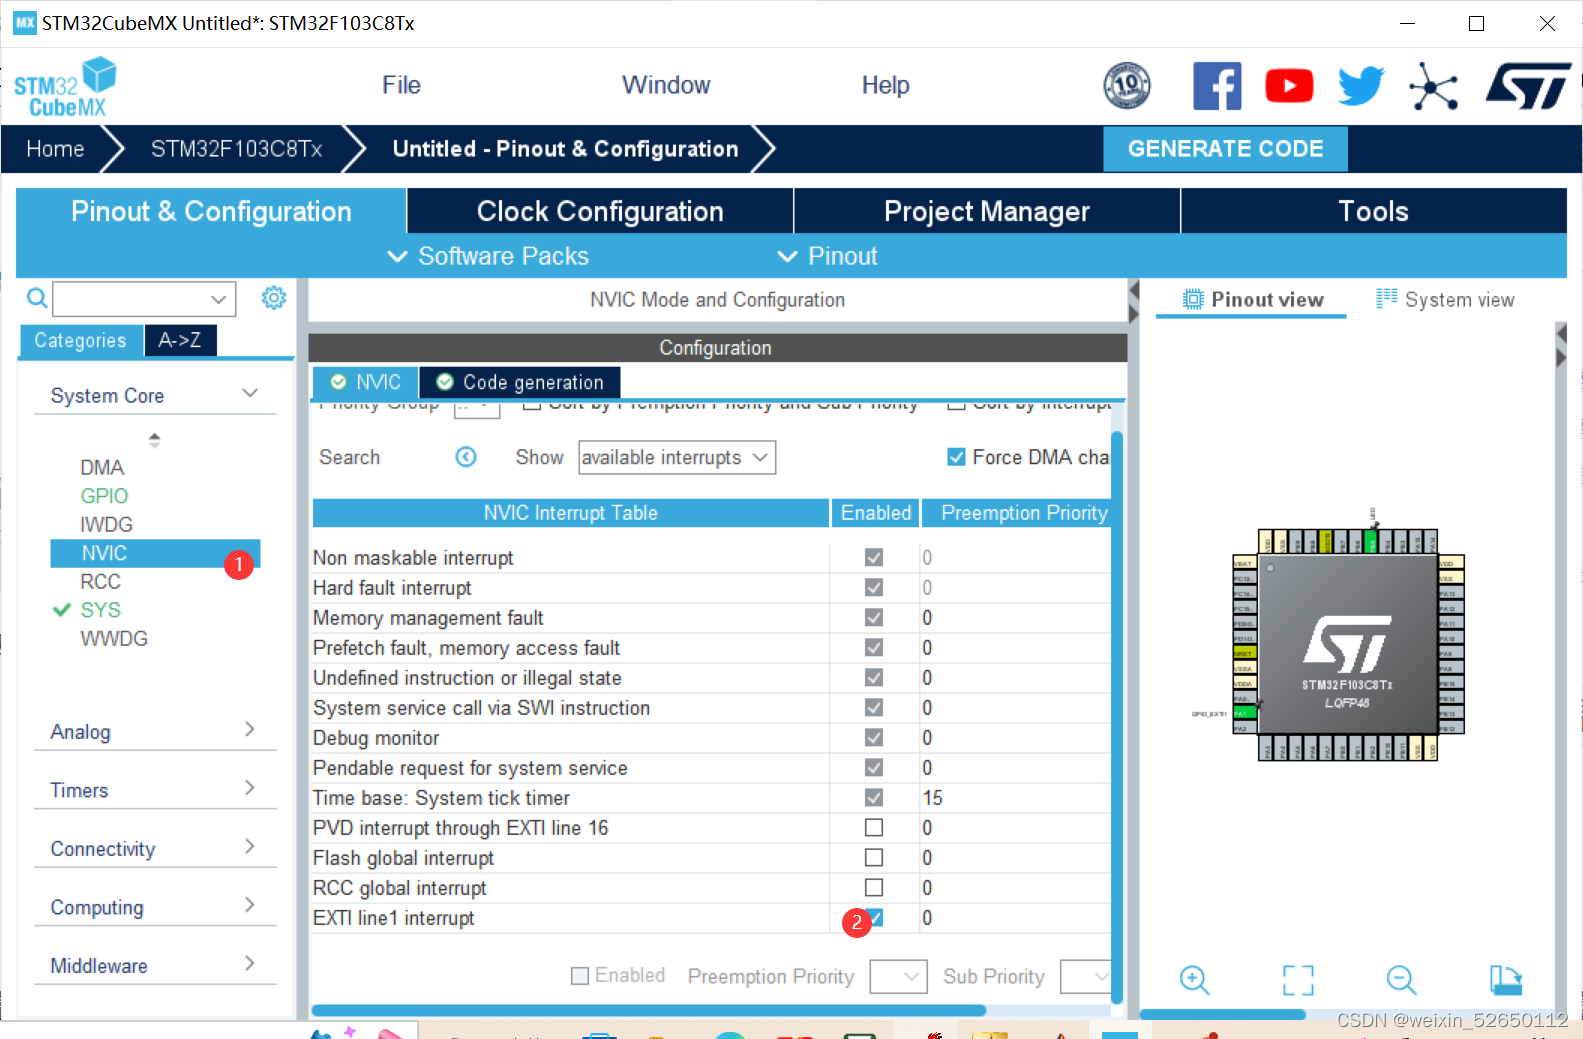Open the YouTube icon link

(1289, 86)
